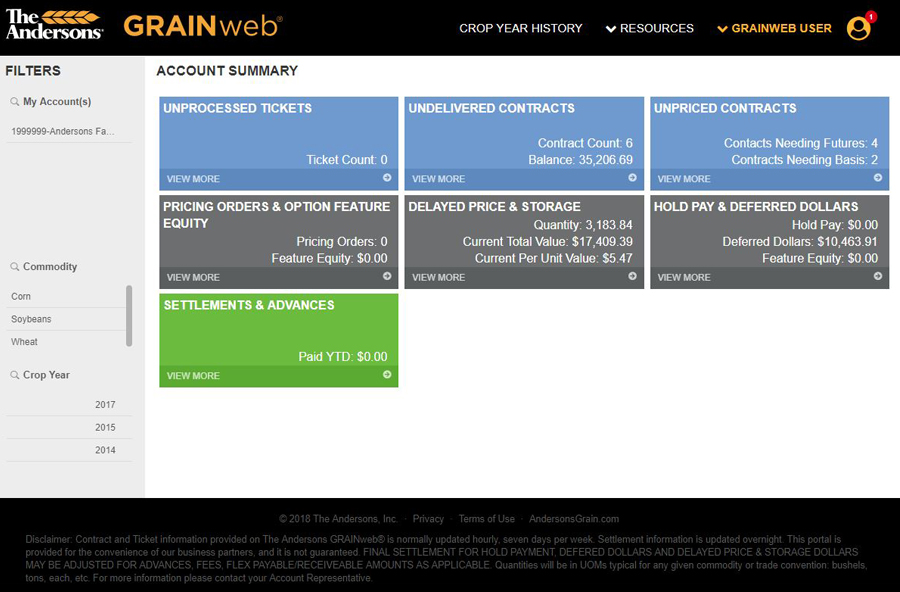This screenshot has width=900, height=592.
Task: Click the Ticket Count: 0 text
Action: click(347, 160)
